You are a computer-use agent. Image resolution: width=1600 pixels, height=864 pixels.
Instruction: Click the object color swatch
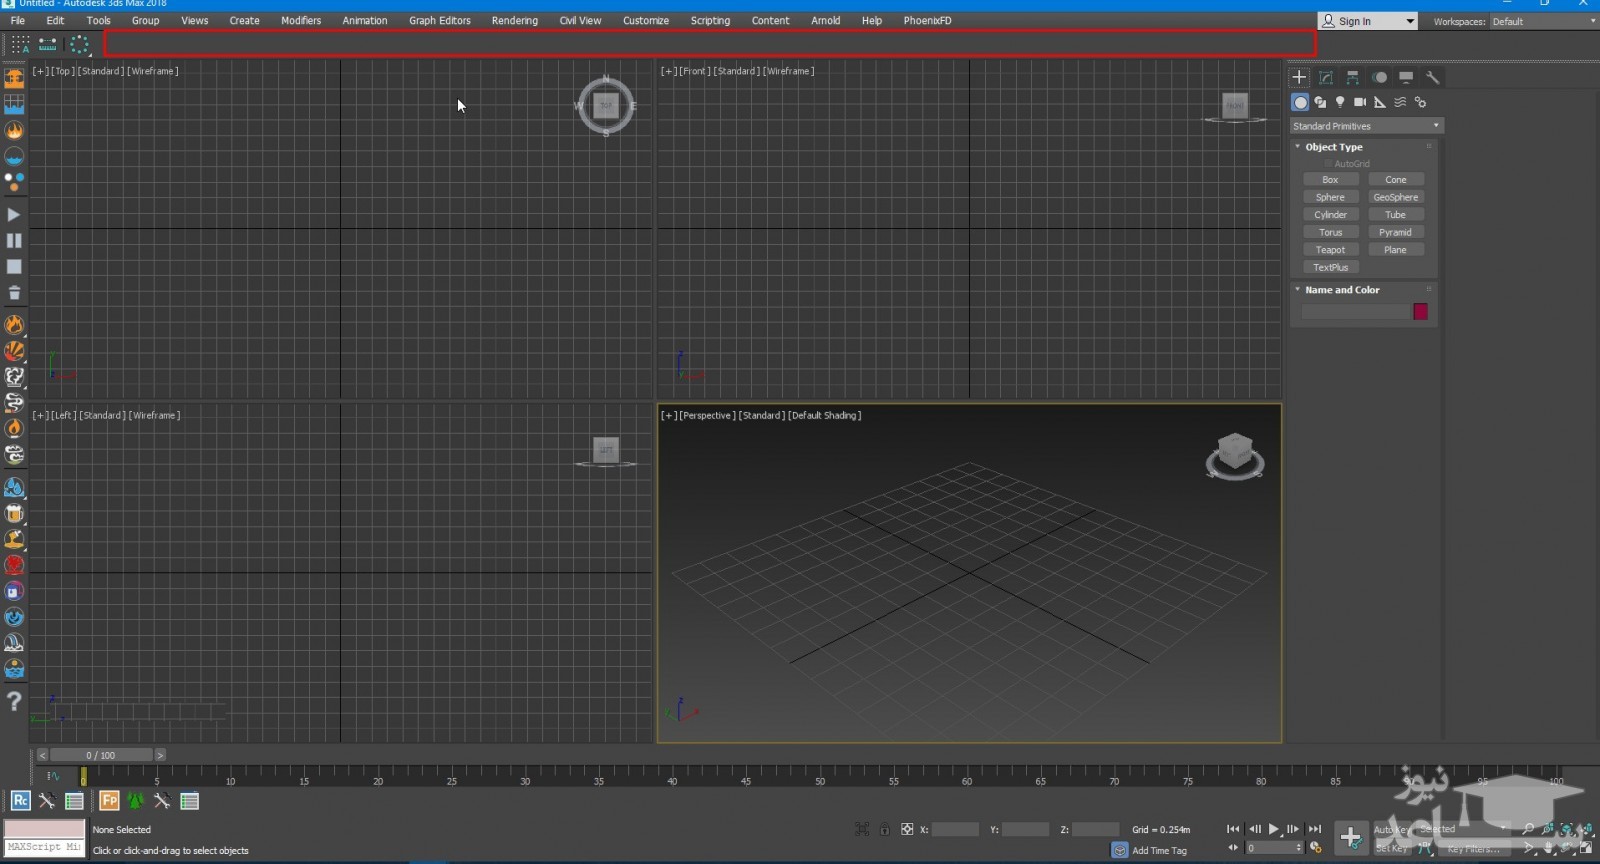[x=1420, y=312]
